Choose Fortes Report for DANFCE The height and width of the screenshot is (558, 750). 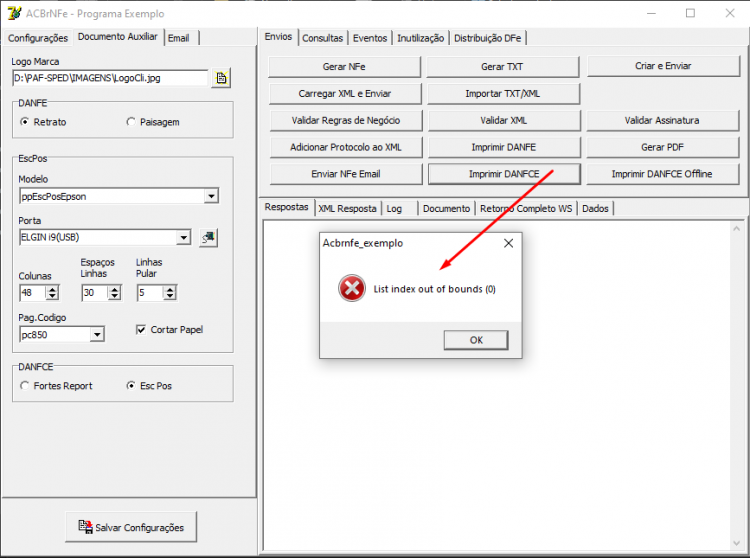click(56, 386)
